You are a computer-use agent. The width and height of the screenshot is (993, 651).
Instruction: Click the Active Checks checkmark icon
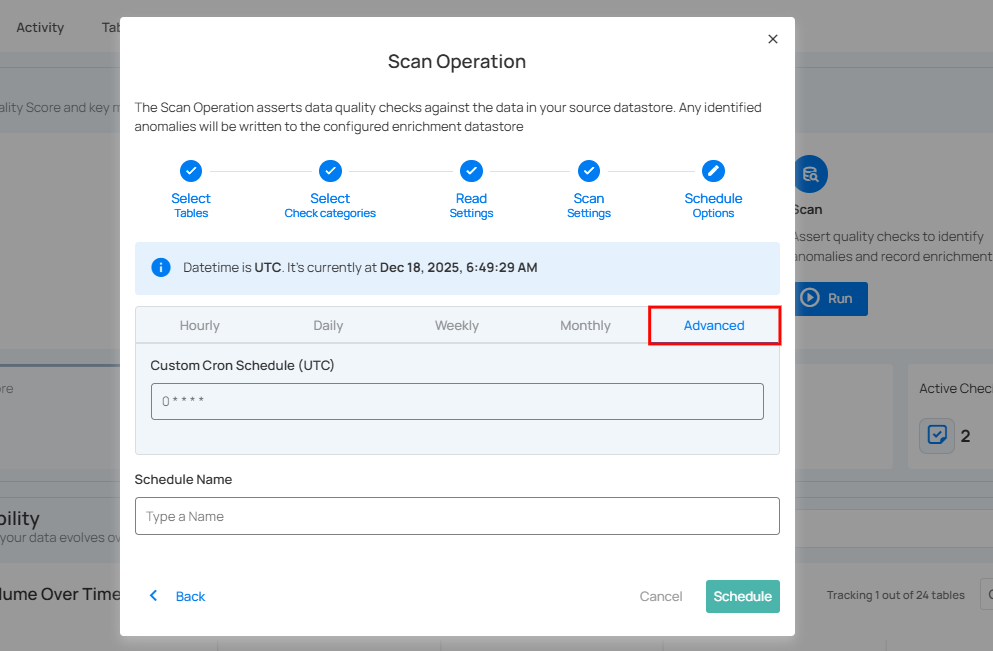[x=937, y=435]
